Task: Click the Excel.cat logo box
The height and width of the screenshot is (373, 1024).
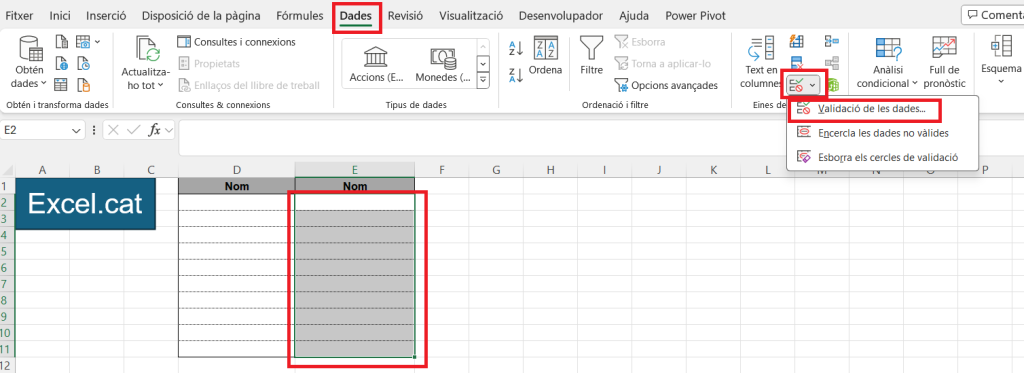Action: [x=85, y=204]
